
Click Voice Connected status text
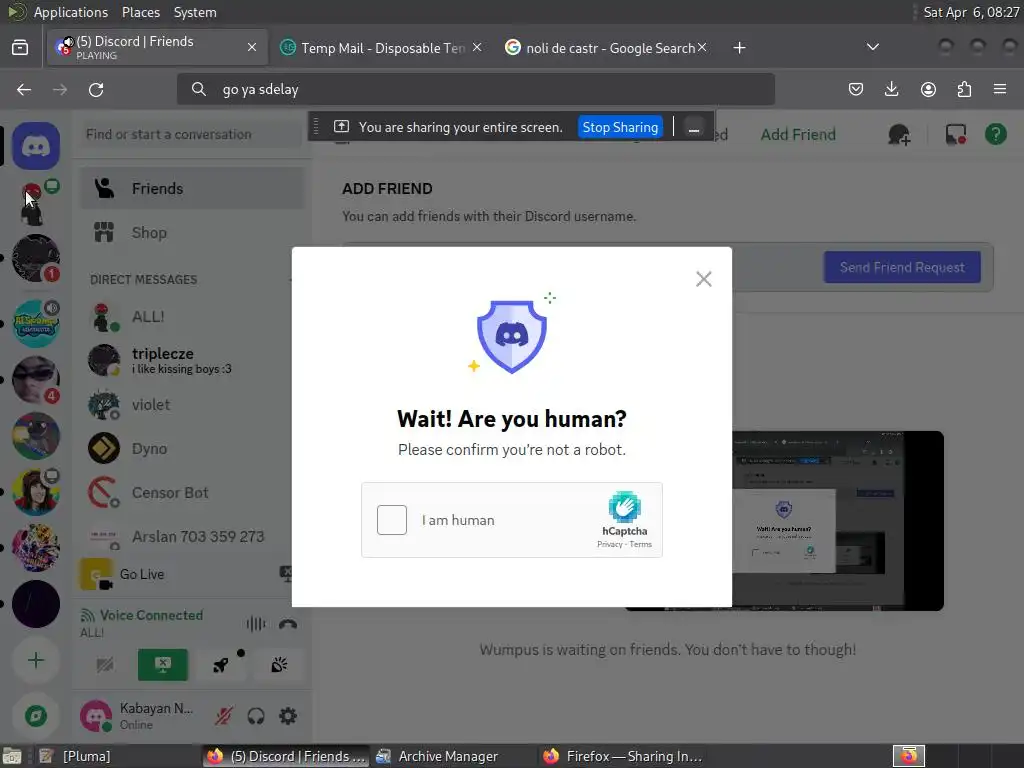click(x=151, y=615)
